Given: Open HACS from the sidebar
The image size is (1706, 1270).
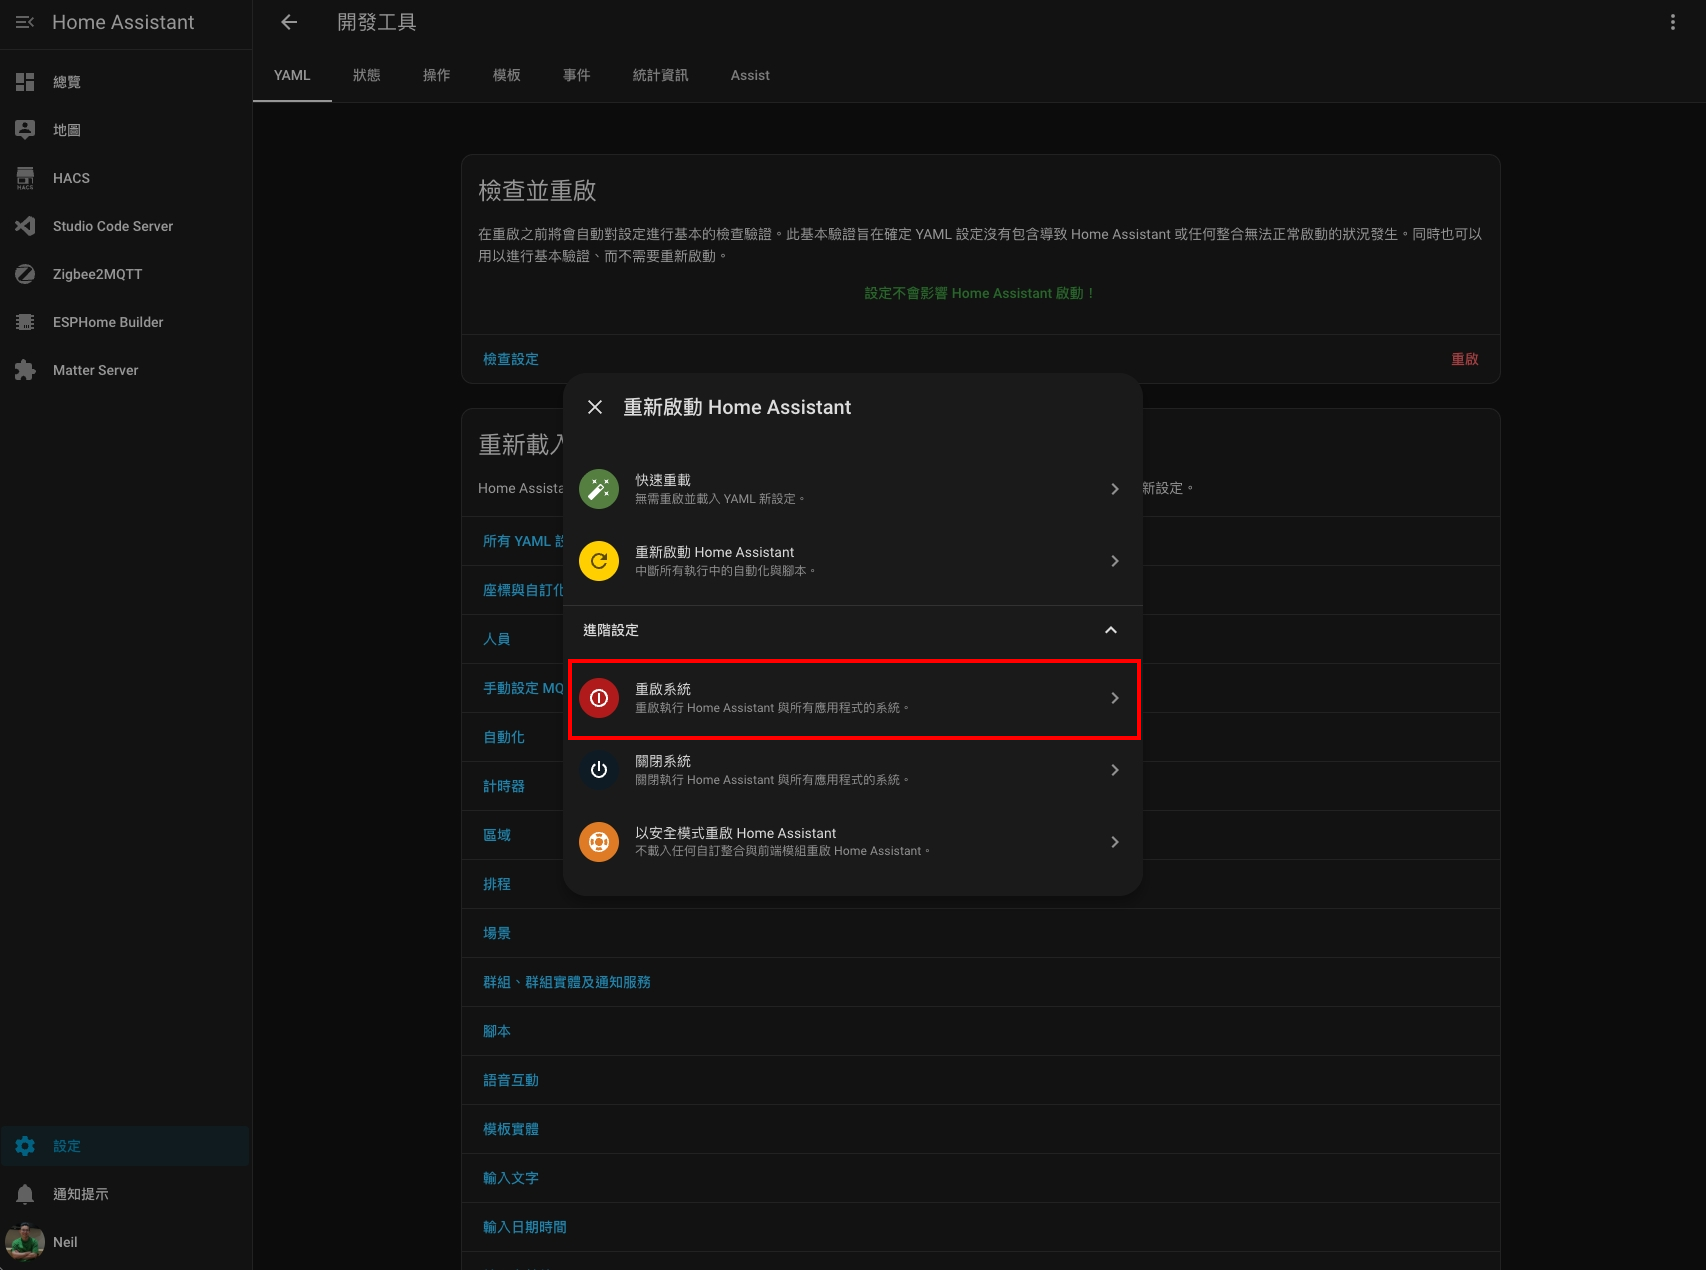Looking at the screenshot, I should (x=125, y=178).
